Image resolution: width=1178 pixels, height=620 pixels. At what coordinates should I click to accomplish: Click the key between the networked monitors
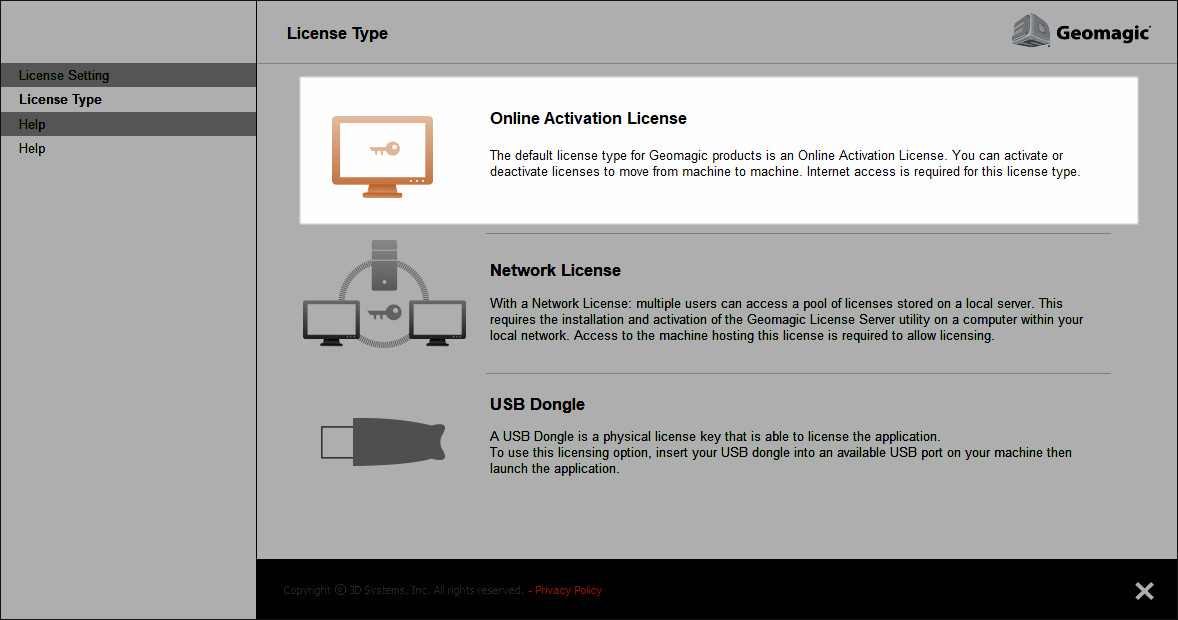click(387, 310)
